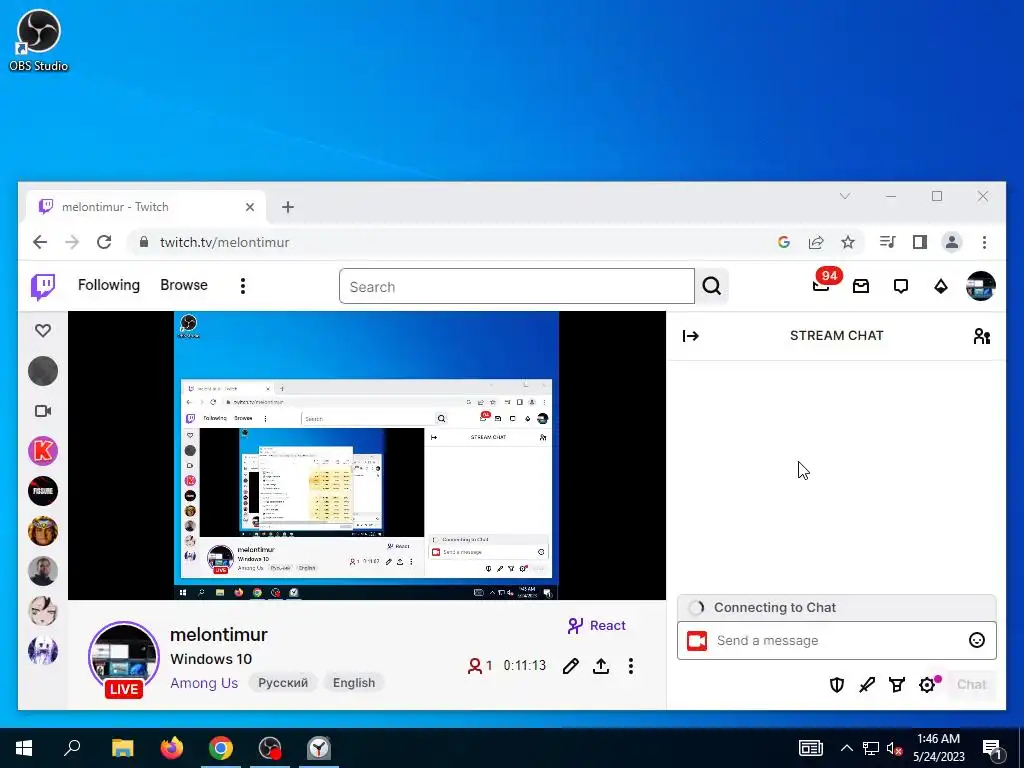This screenshot has width=1024, height=768.
Task: Click the followed channels heart icon
Action: coord(43,330)
